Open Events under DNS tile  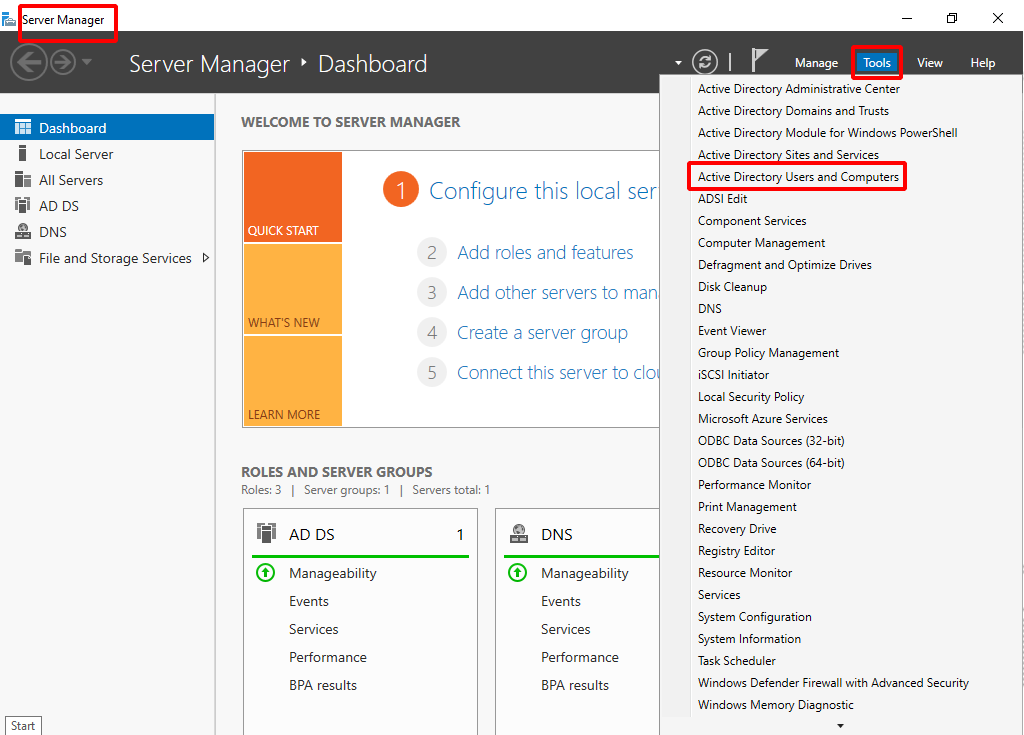(560, 601)
